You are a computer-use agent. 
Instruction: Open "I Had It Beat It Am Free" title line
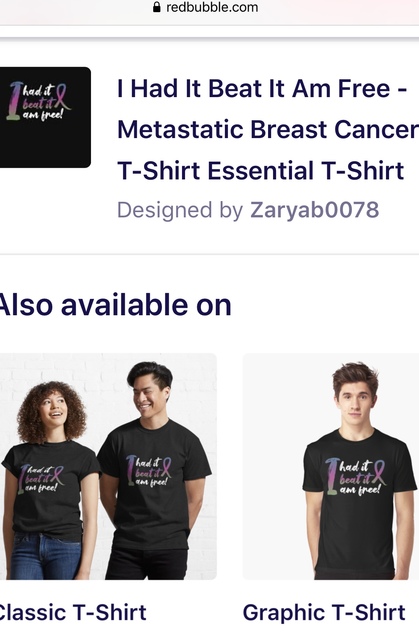coord(262,88)
